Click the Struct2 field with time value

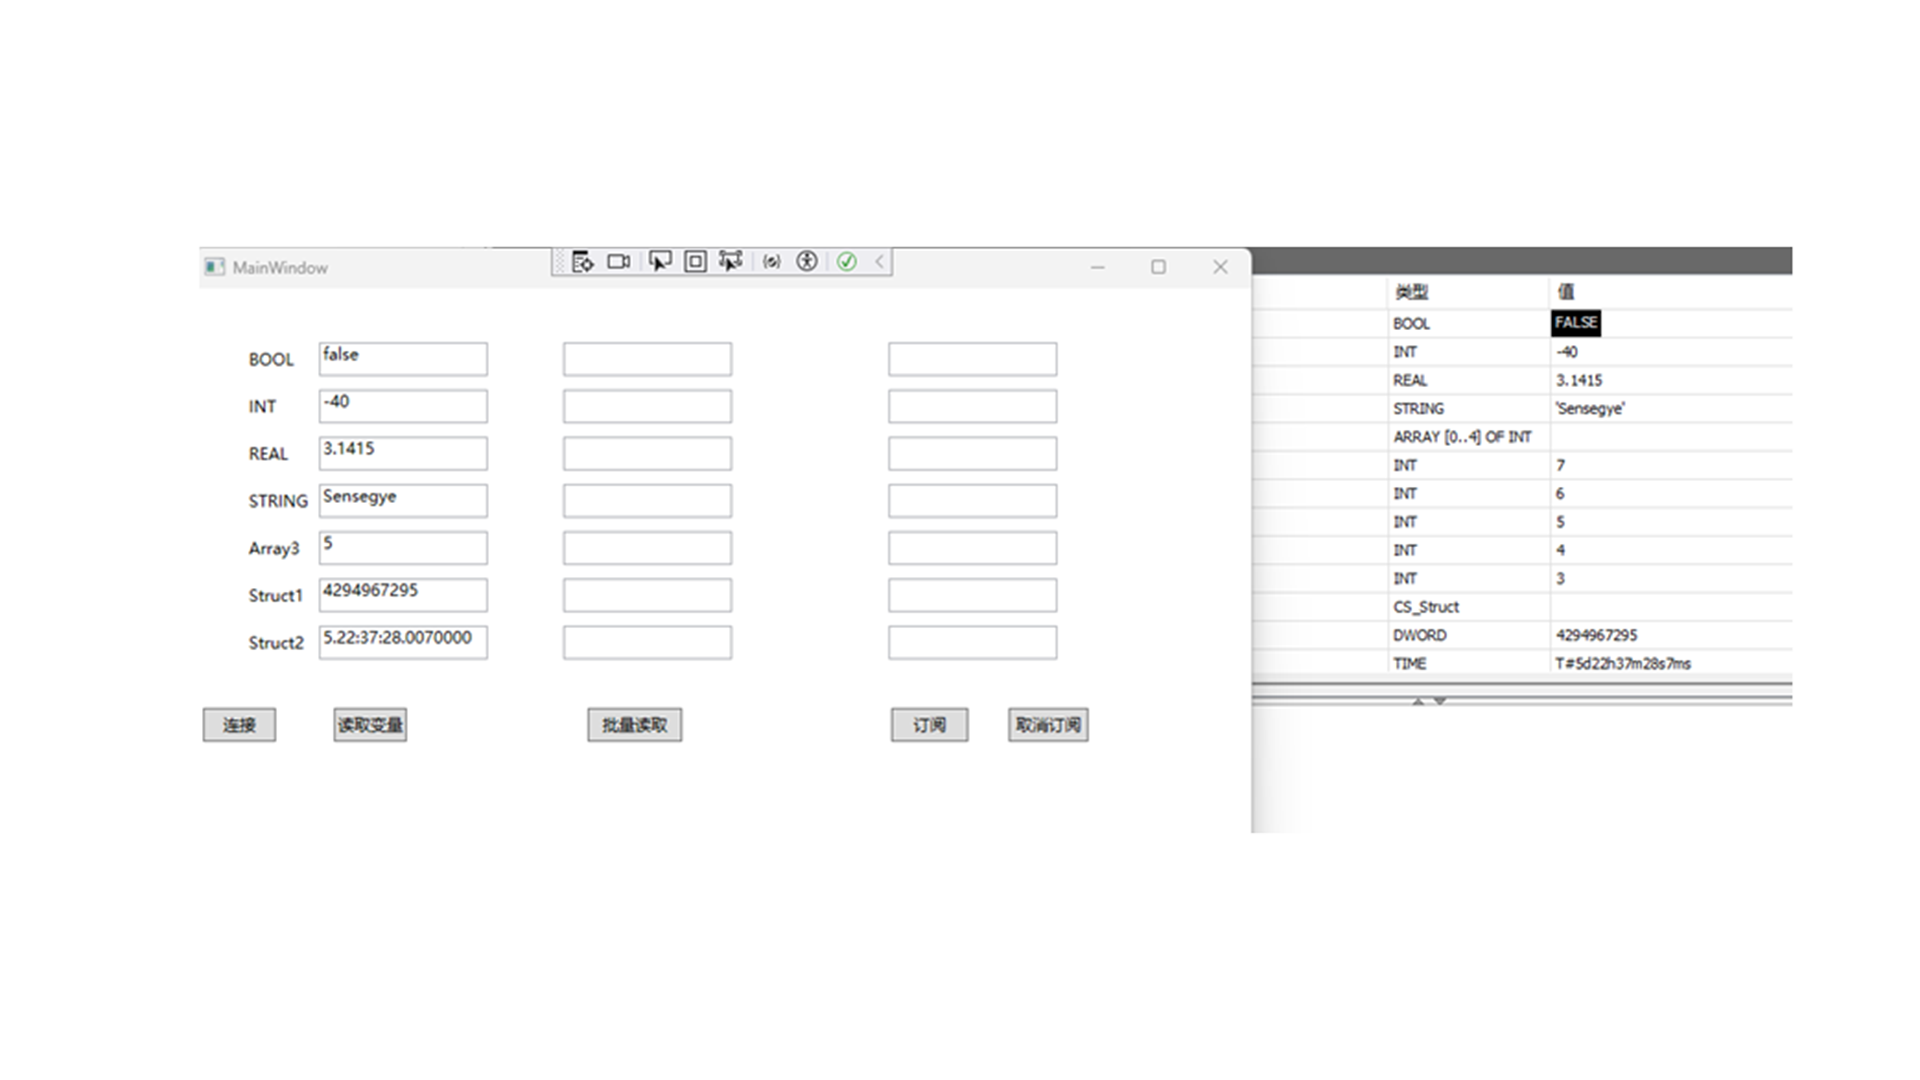[x=403, y=642]
